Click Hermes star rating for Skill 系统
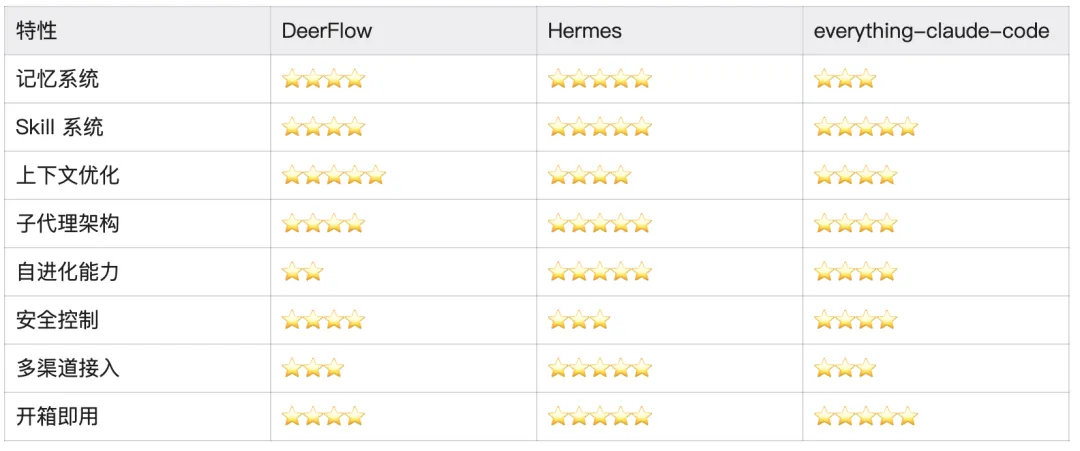Screen dimensions: 1080x451 click(x=599, y=127)
